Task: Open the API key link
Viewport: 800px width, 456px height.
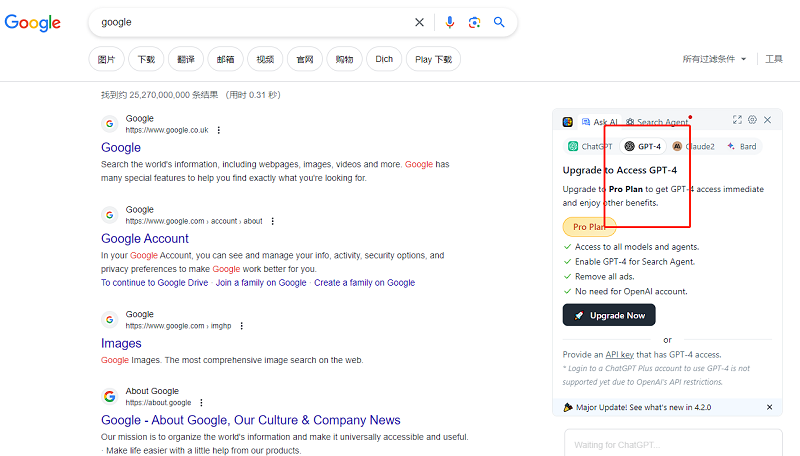Action: click(619, 354)
